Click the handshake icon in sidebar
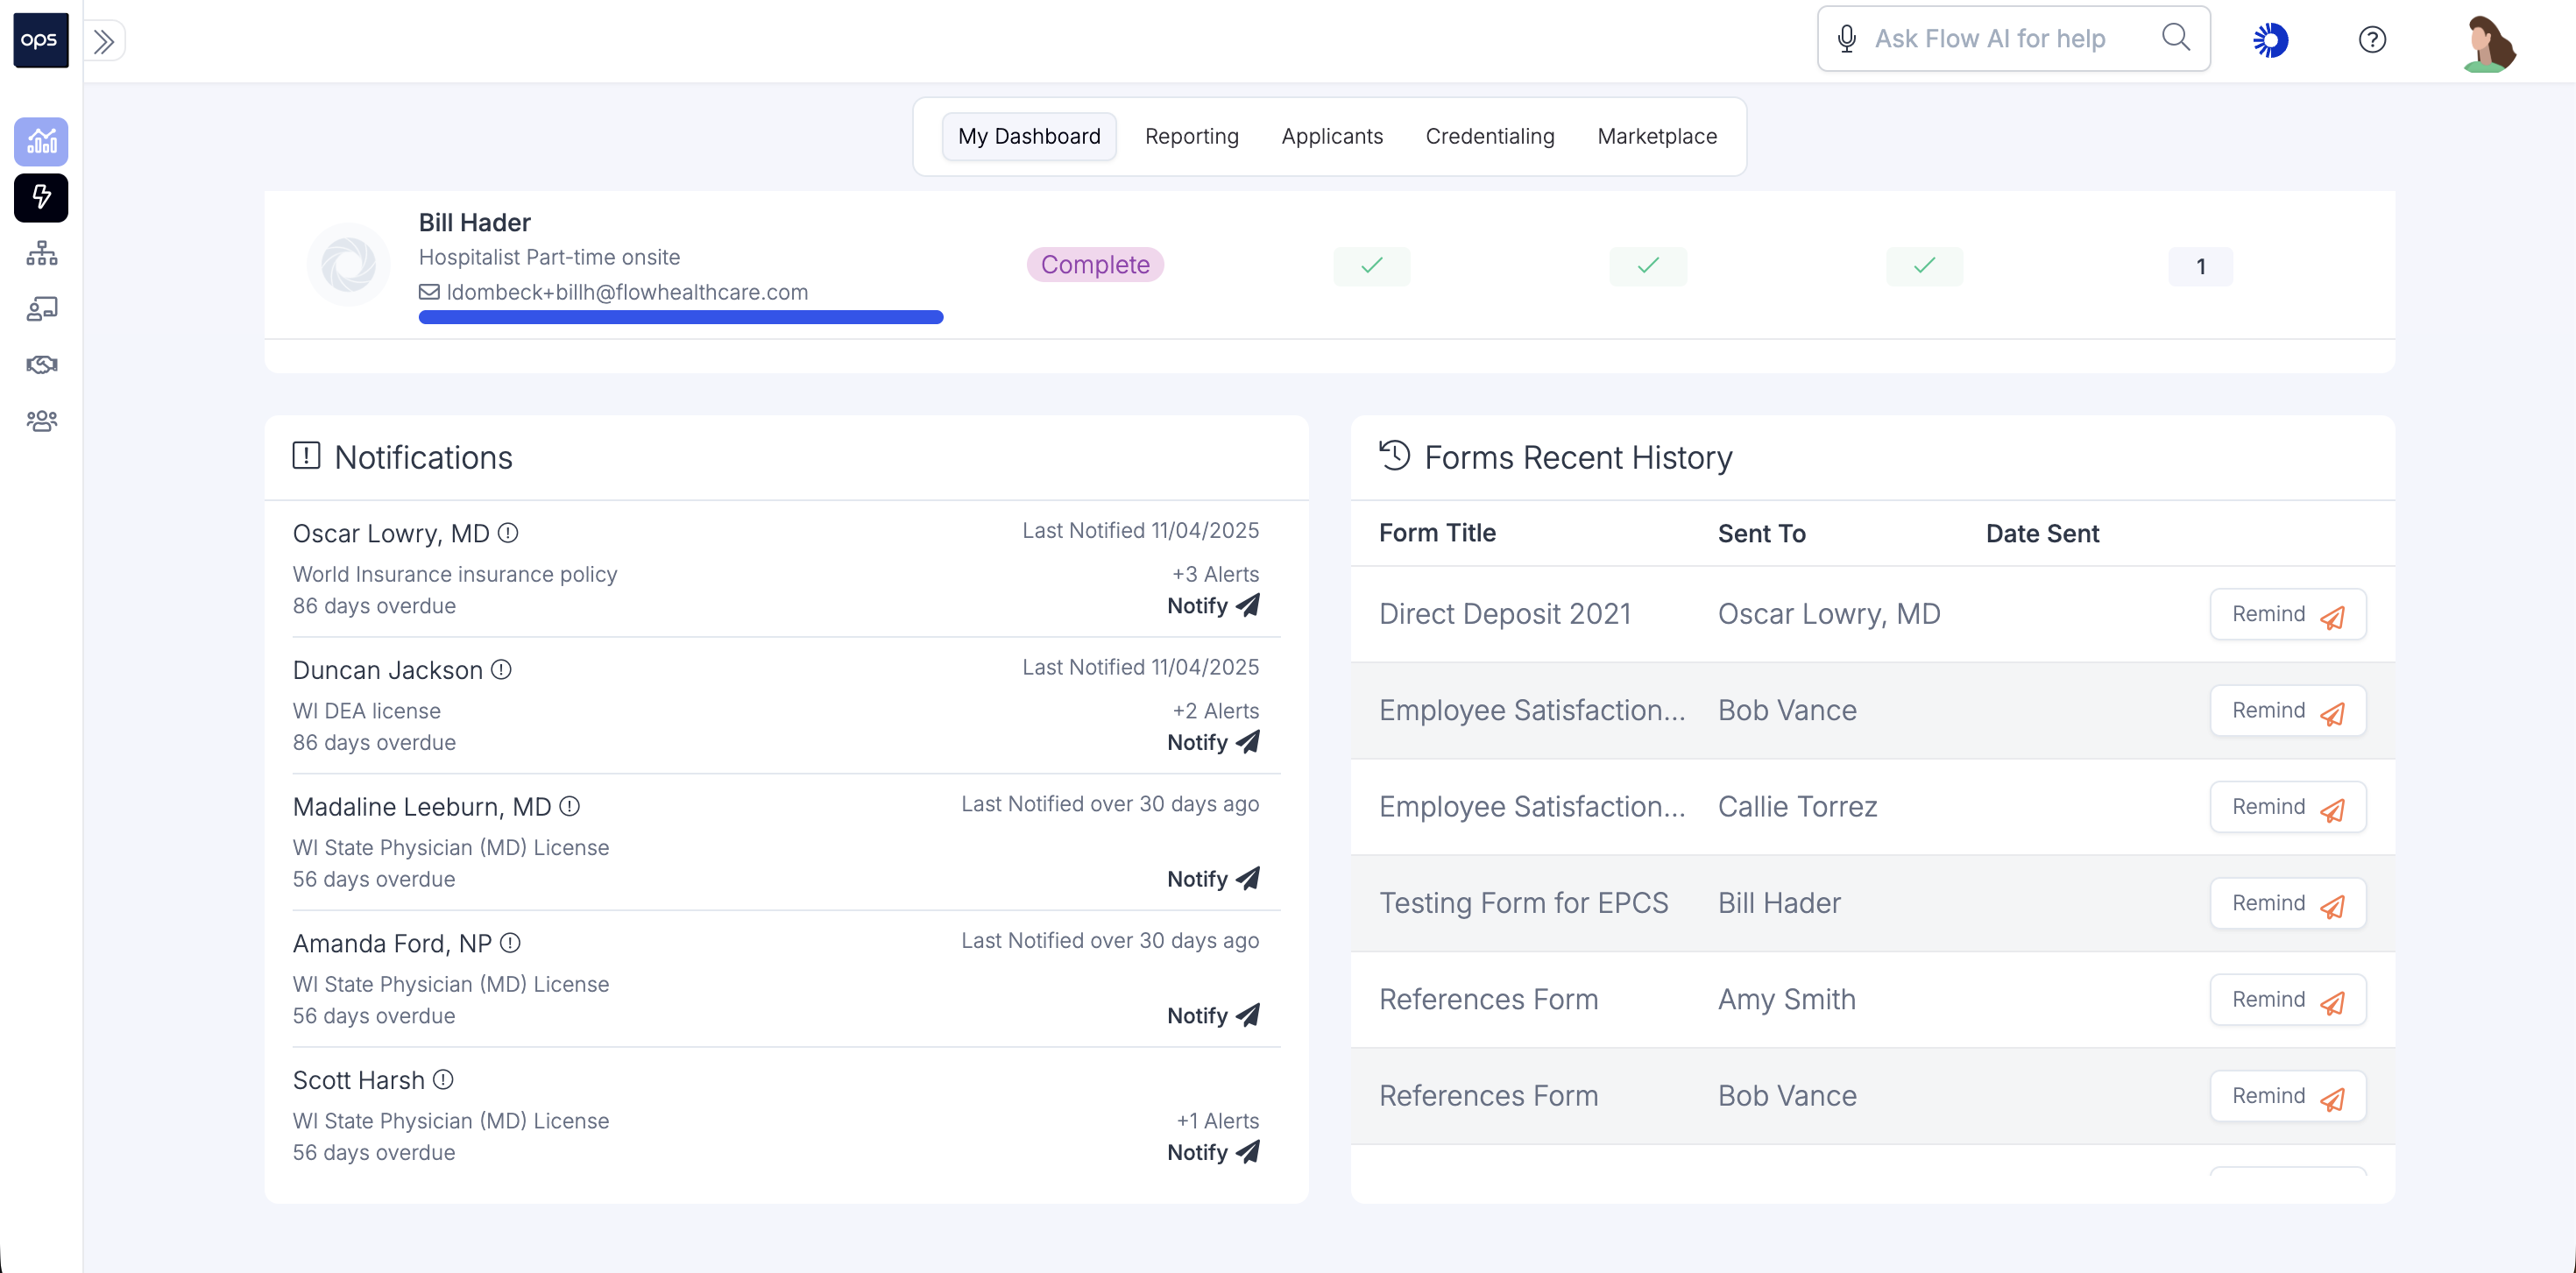 41,364
